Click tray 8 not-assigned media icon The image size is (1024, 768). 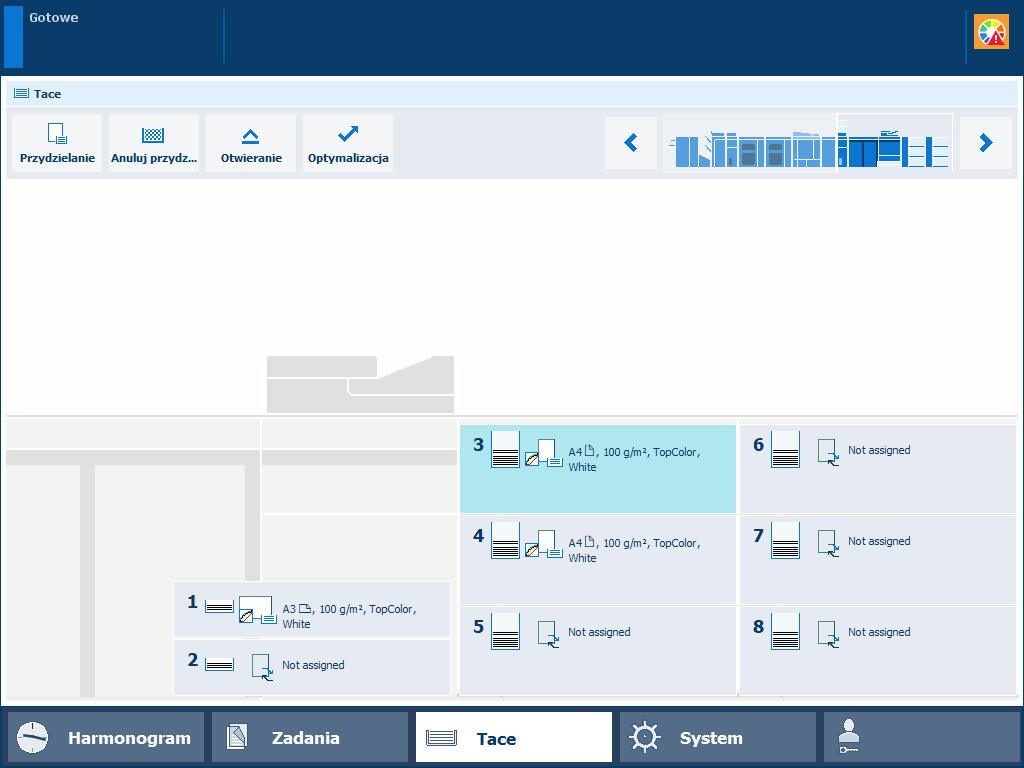point(828,634)
